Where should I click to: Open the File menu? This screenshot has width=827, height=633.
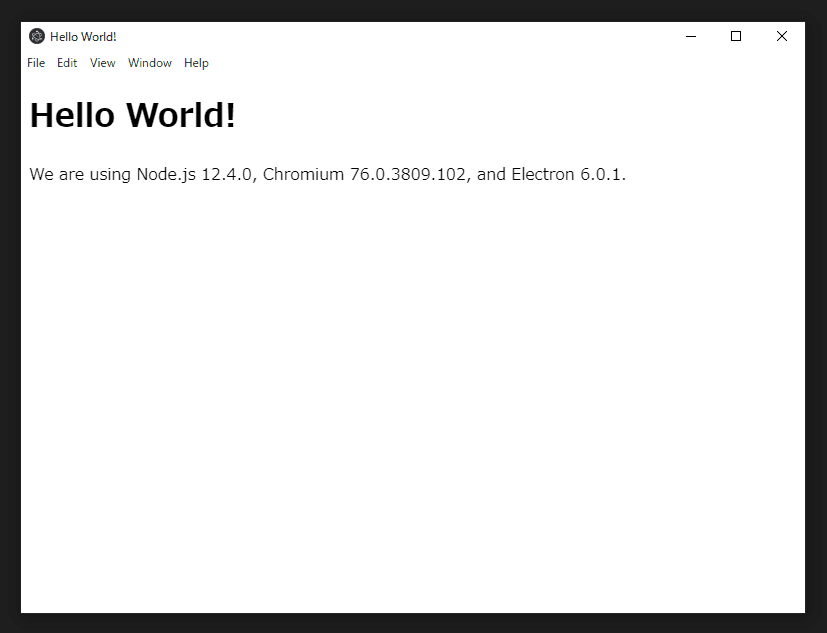point(36,63)
